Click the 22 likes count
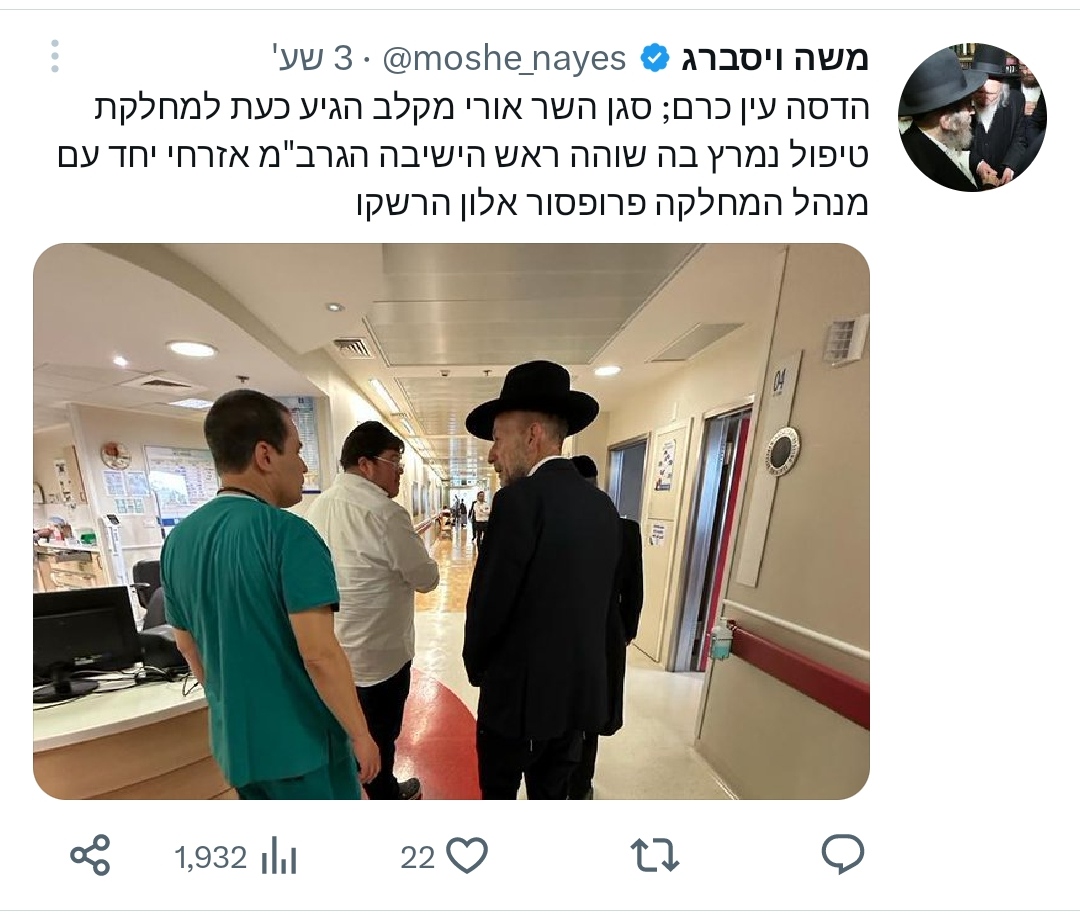 417,858
